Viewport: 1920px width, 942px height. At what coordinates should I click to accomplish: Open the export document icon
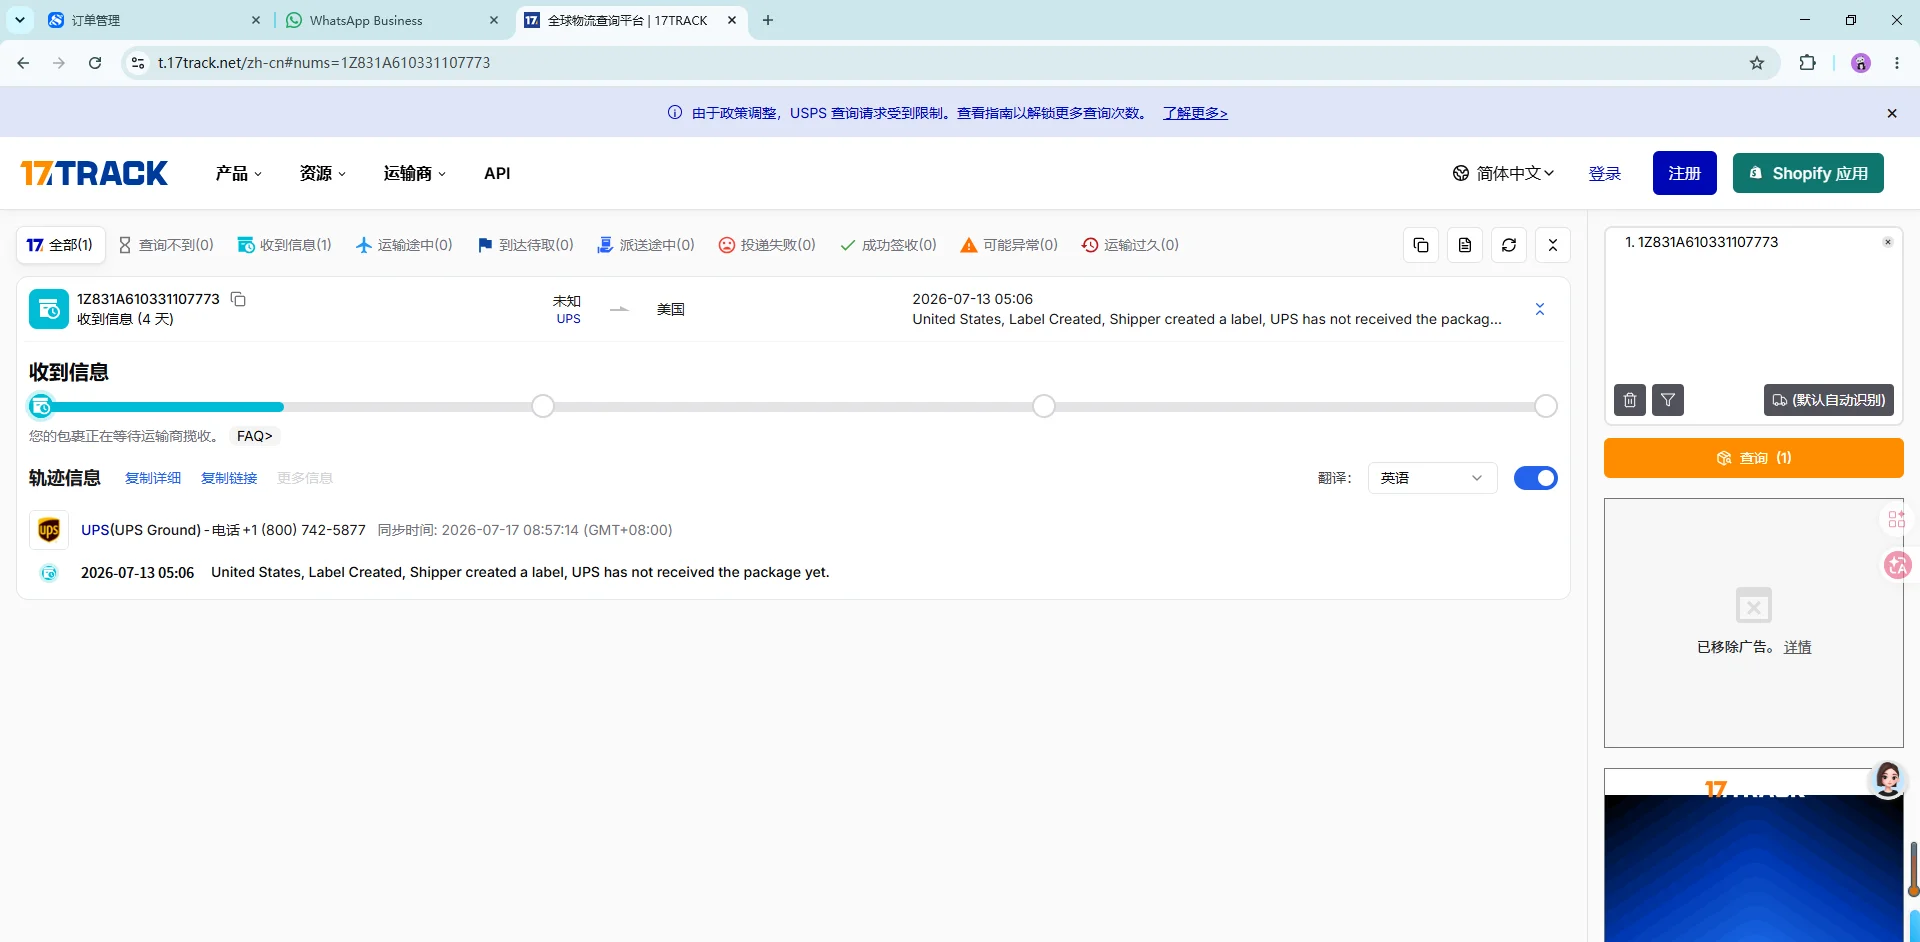click(1465, 245)
